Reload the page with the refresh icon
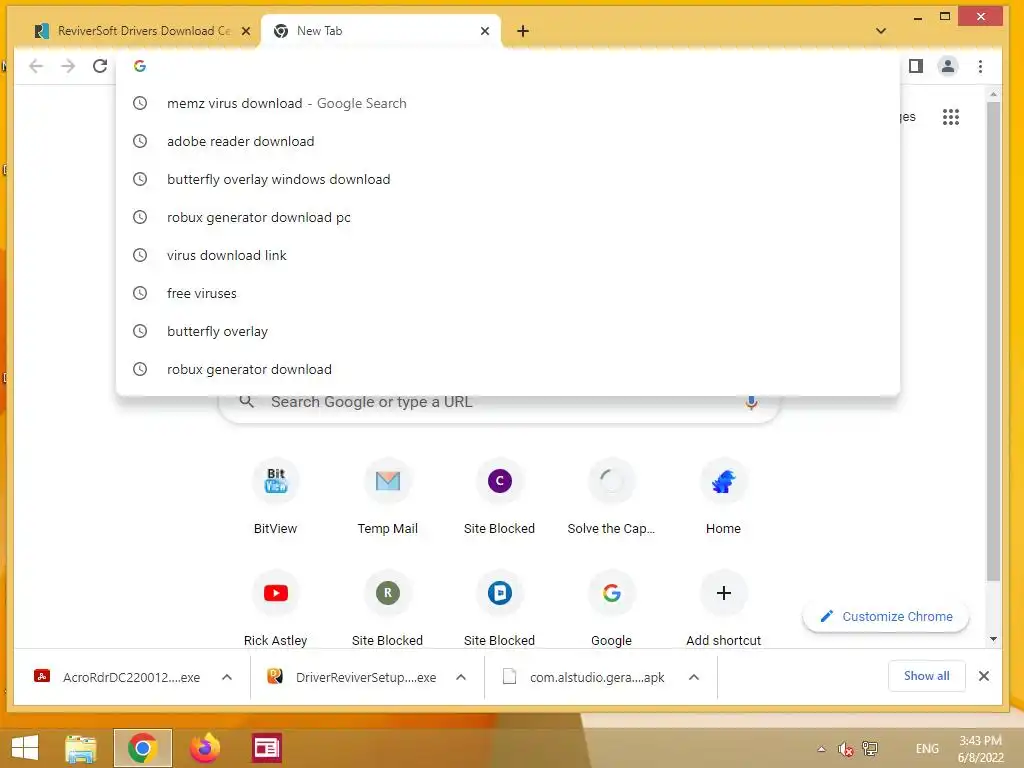Viewport: 1024px width, 768px height. (100, 66)
